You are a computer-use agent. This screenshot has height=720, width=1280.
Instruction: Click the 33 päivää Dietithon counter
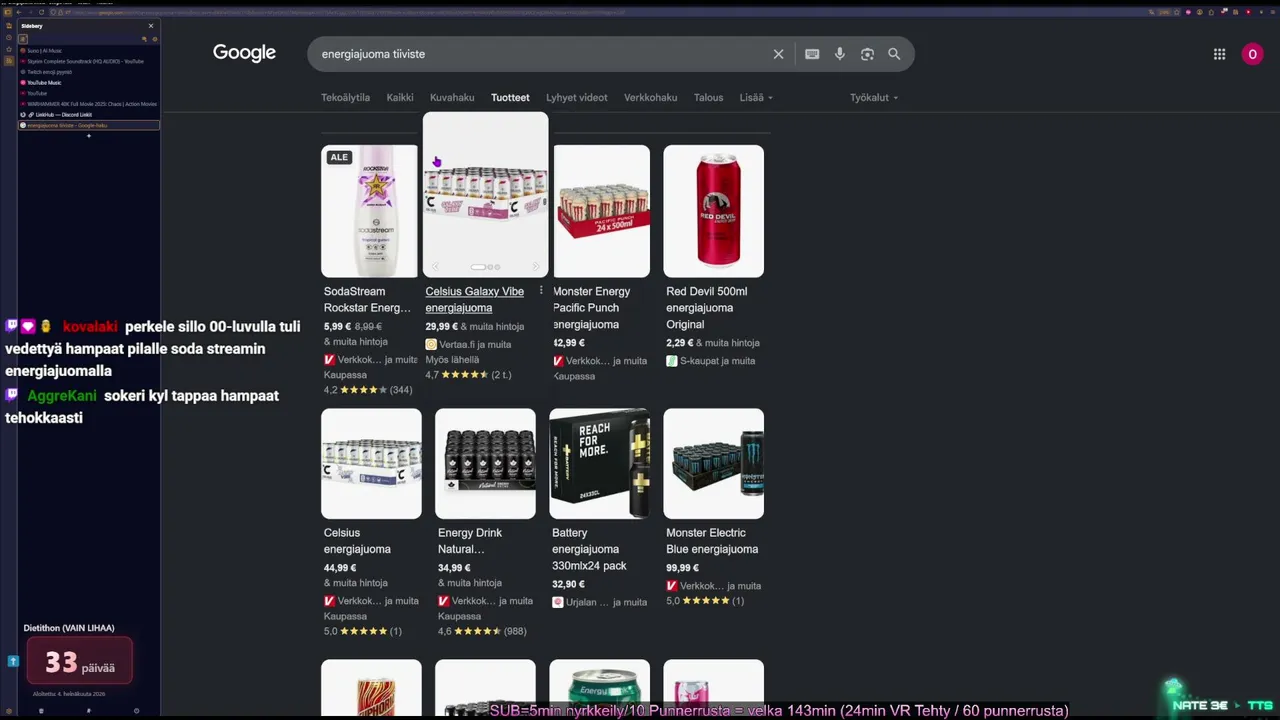(79, 662)
